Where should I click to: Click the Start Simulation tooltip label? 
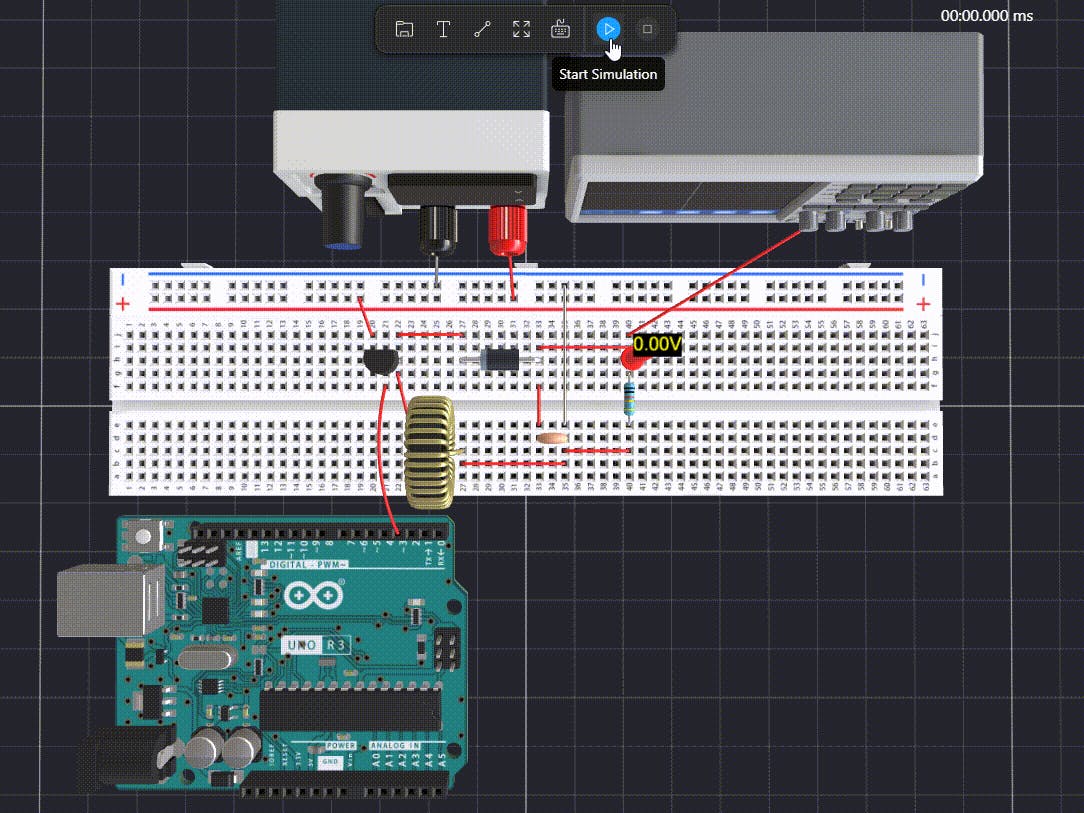point(608,74)
